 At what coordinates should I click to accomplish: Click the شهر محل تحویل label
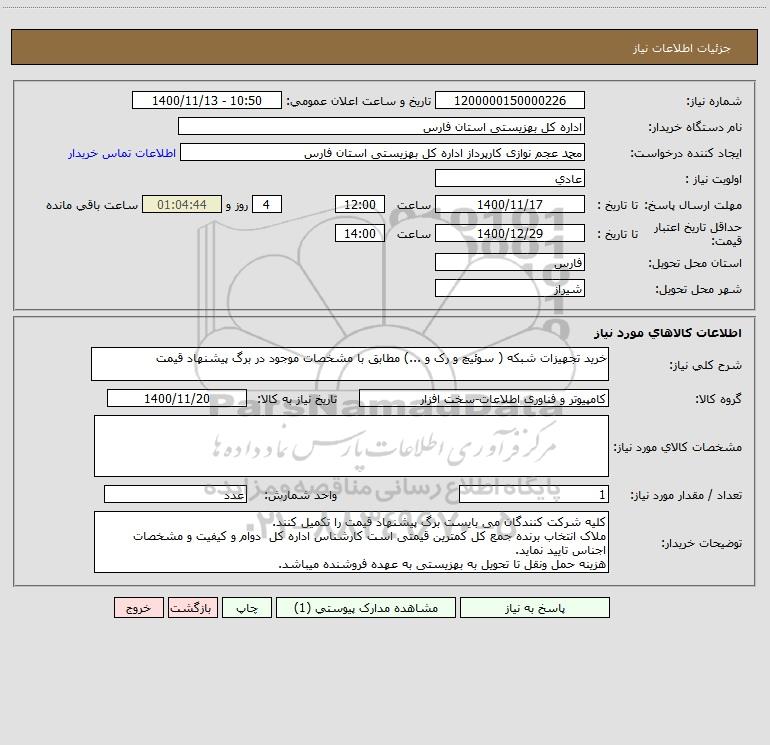tap(698, 289)
